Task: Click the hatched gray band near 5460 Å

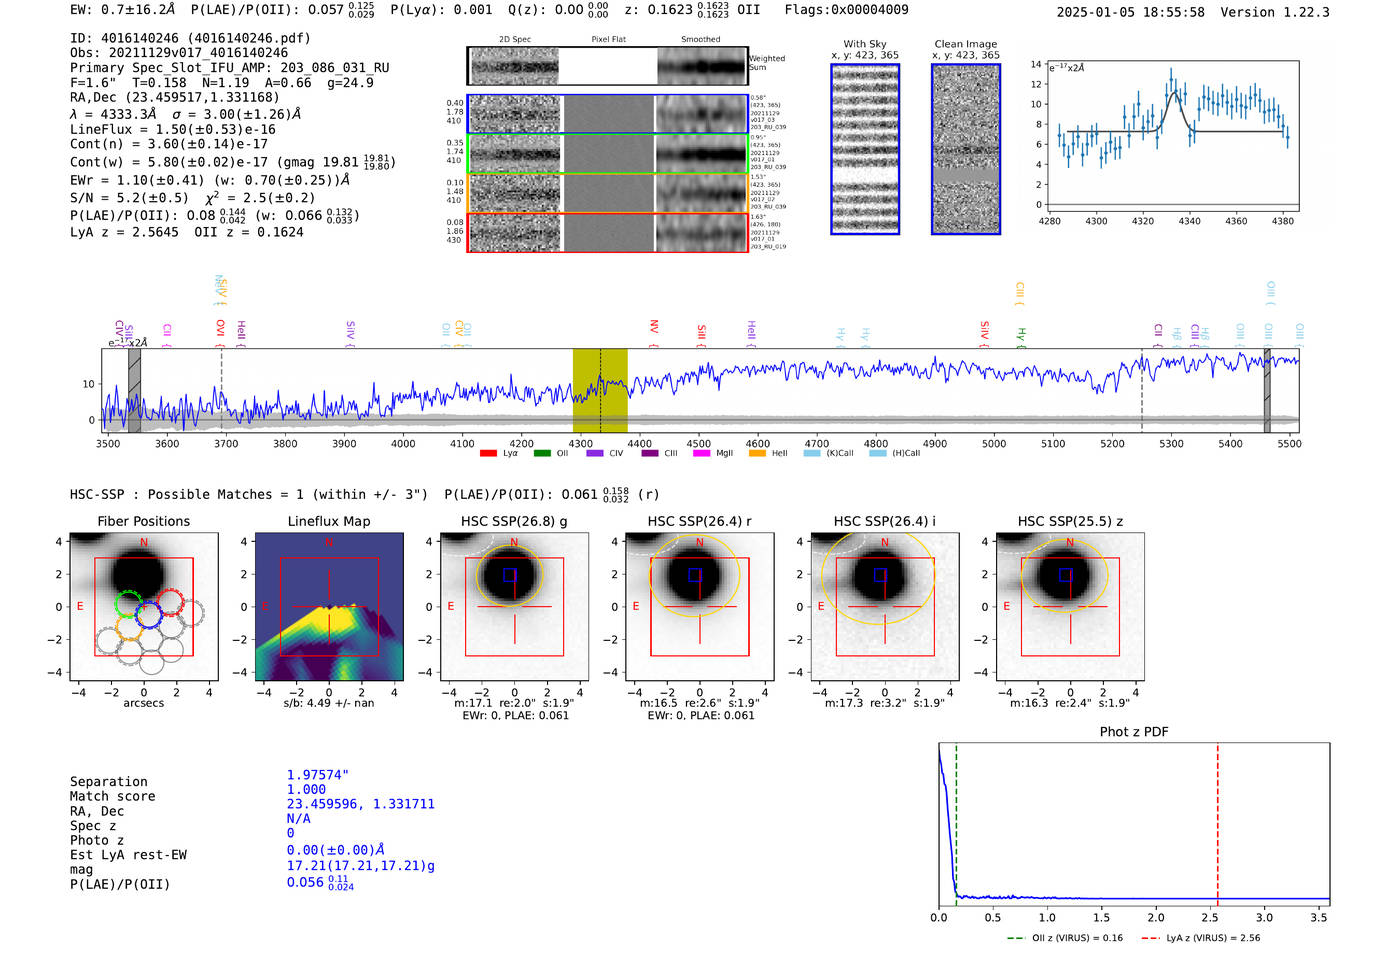Action: (x=1267, y=390)
